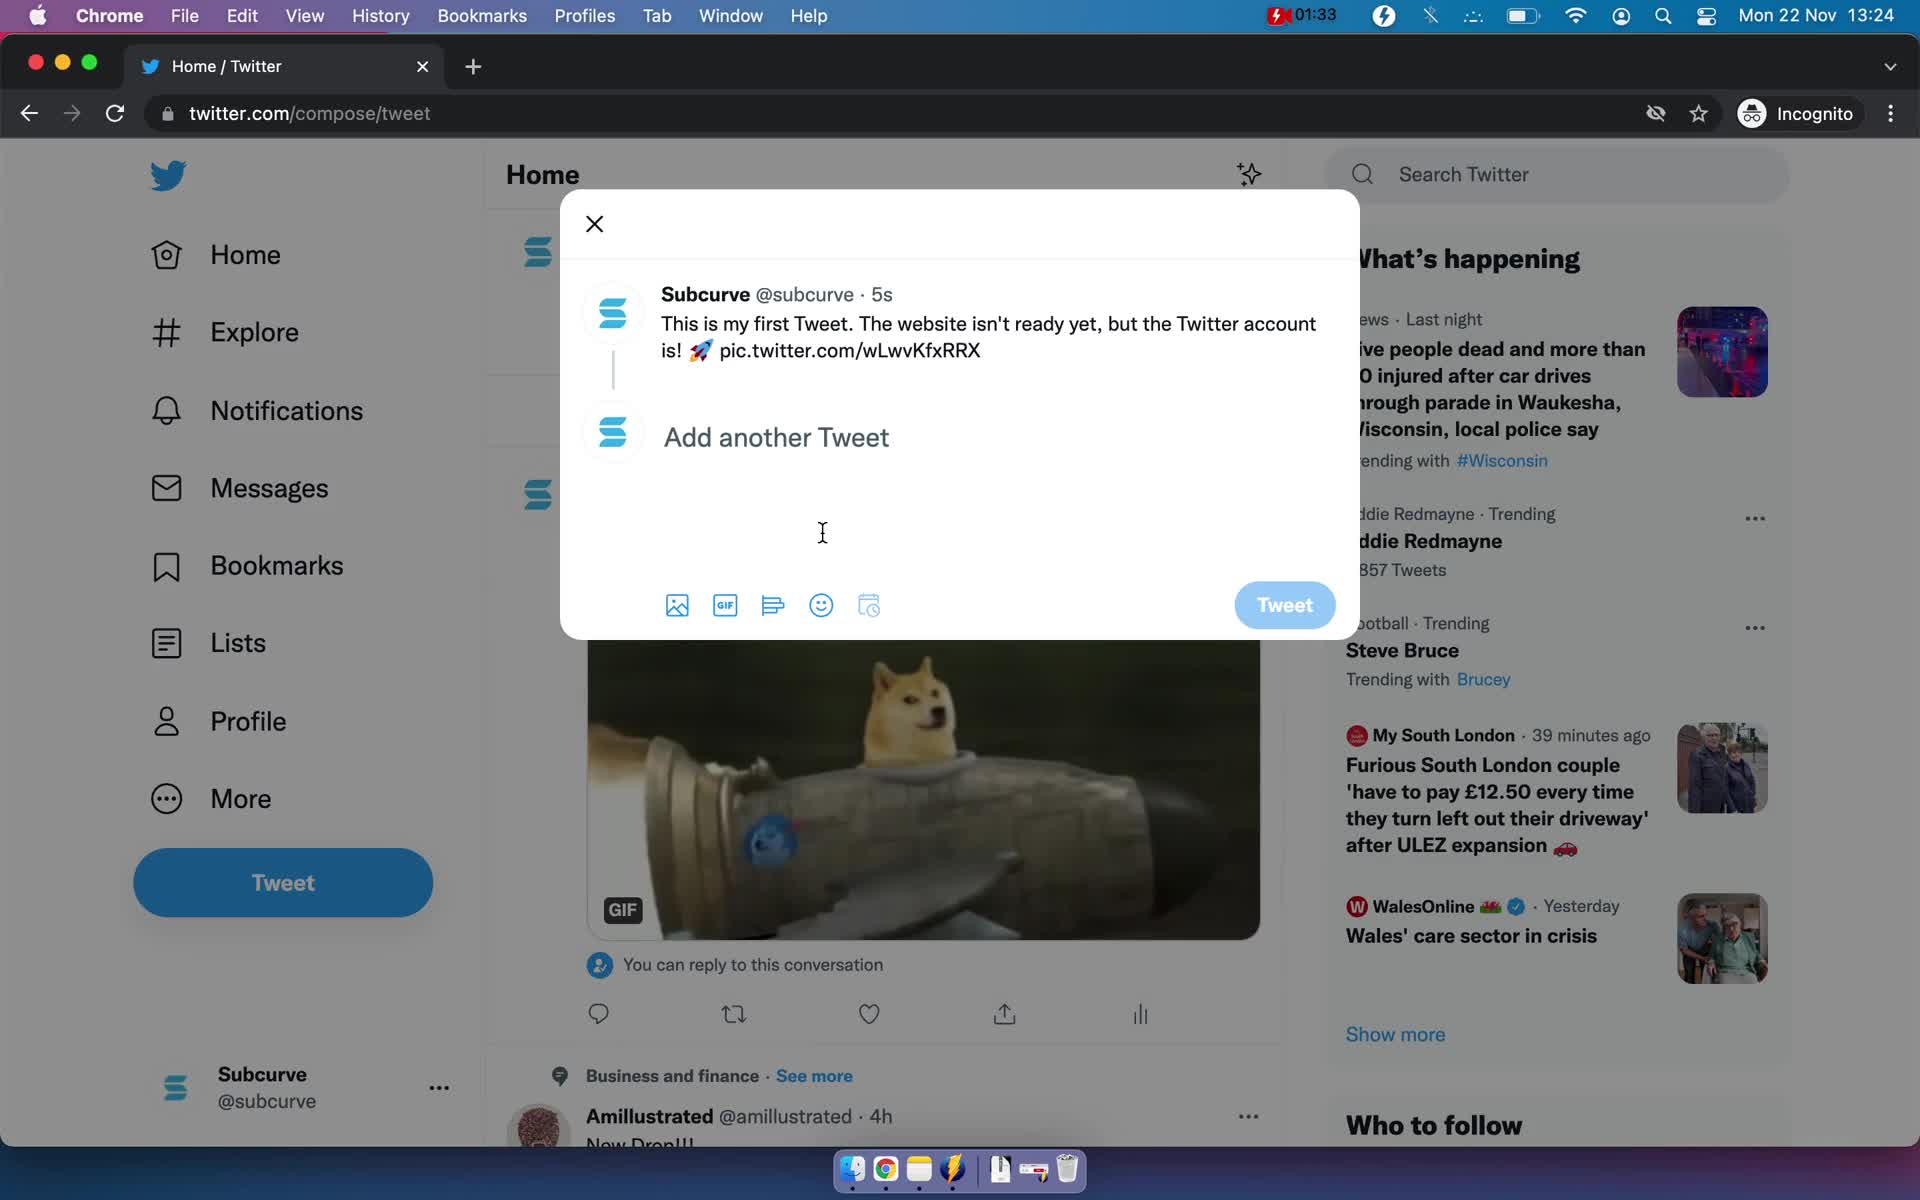Click the Lists icon in sidebar

tap(166, 643)
